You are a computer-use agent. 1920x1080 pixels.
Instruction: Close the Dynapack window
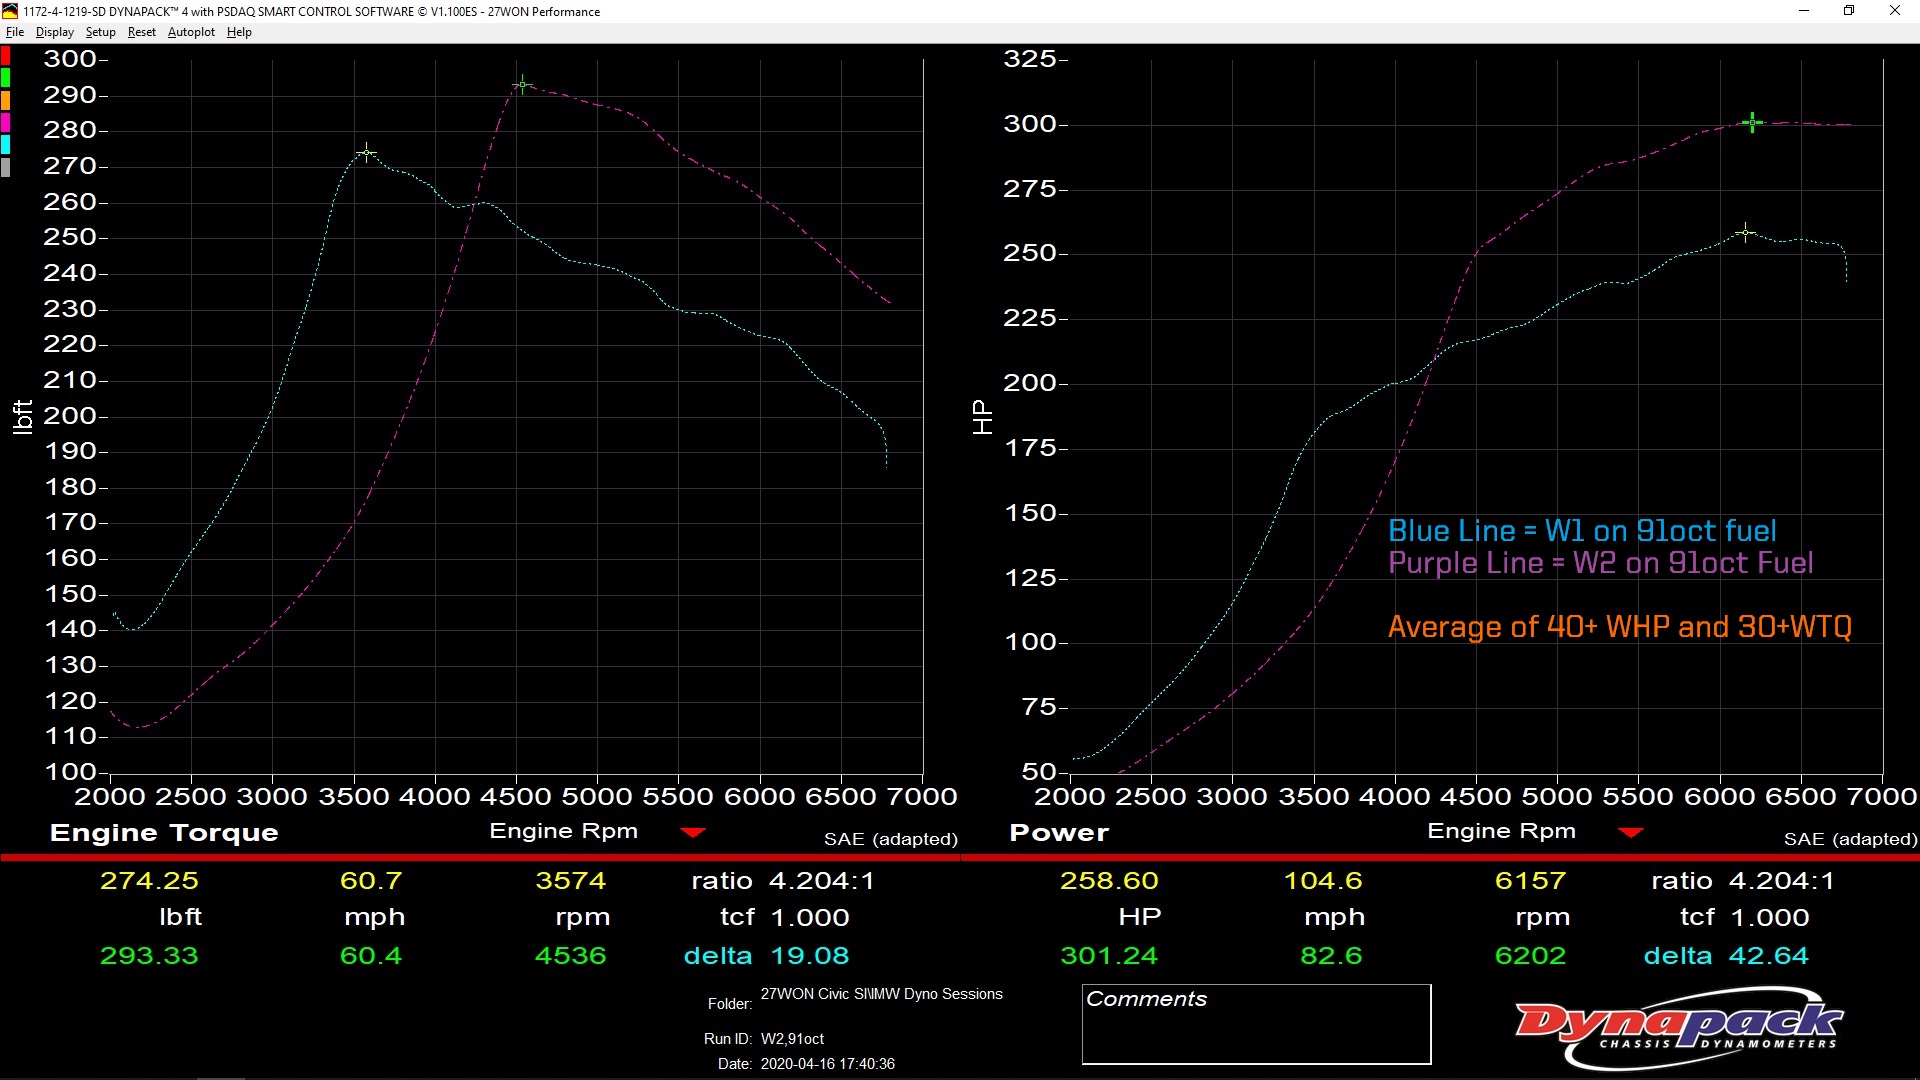pyautogui.click(x=1895, y=11)
